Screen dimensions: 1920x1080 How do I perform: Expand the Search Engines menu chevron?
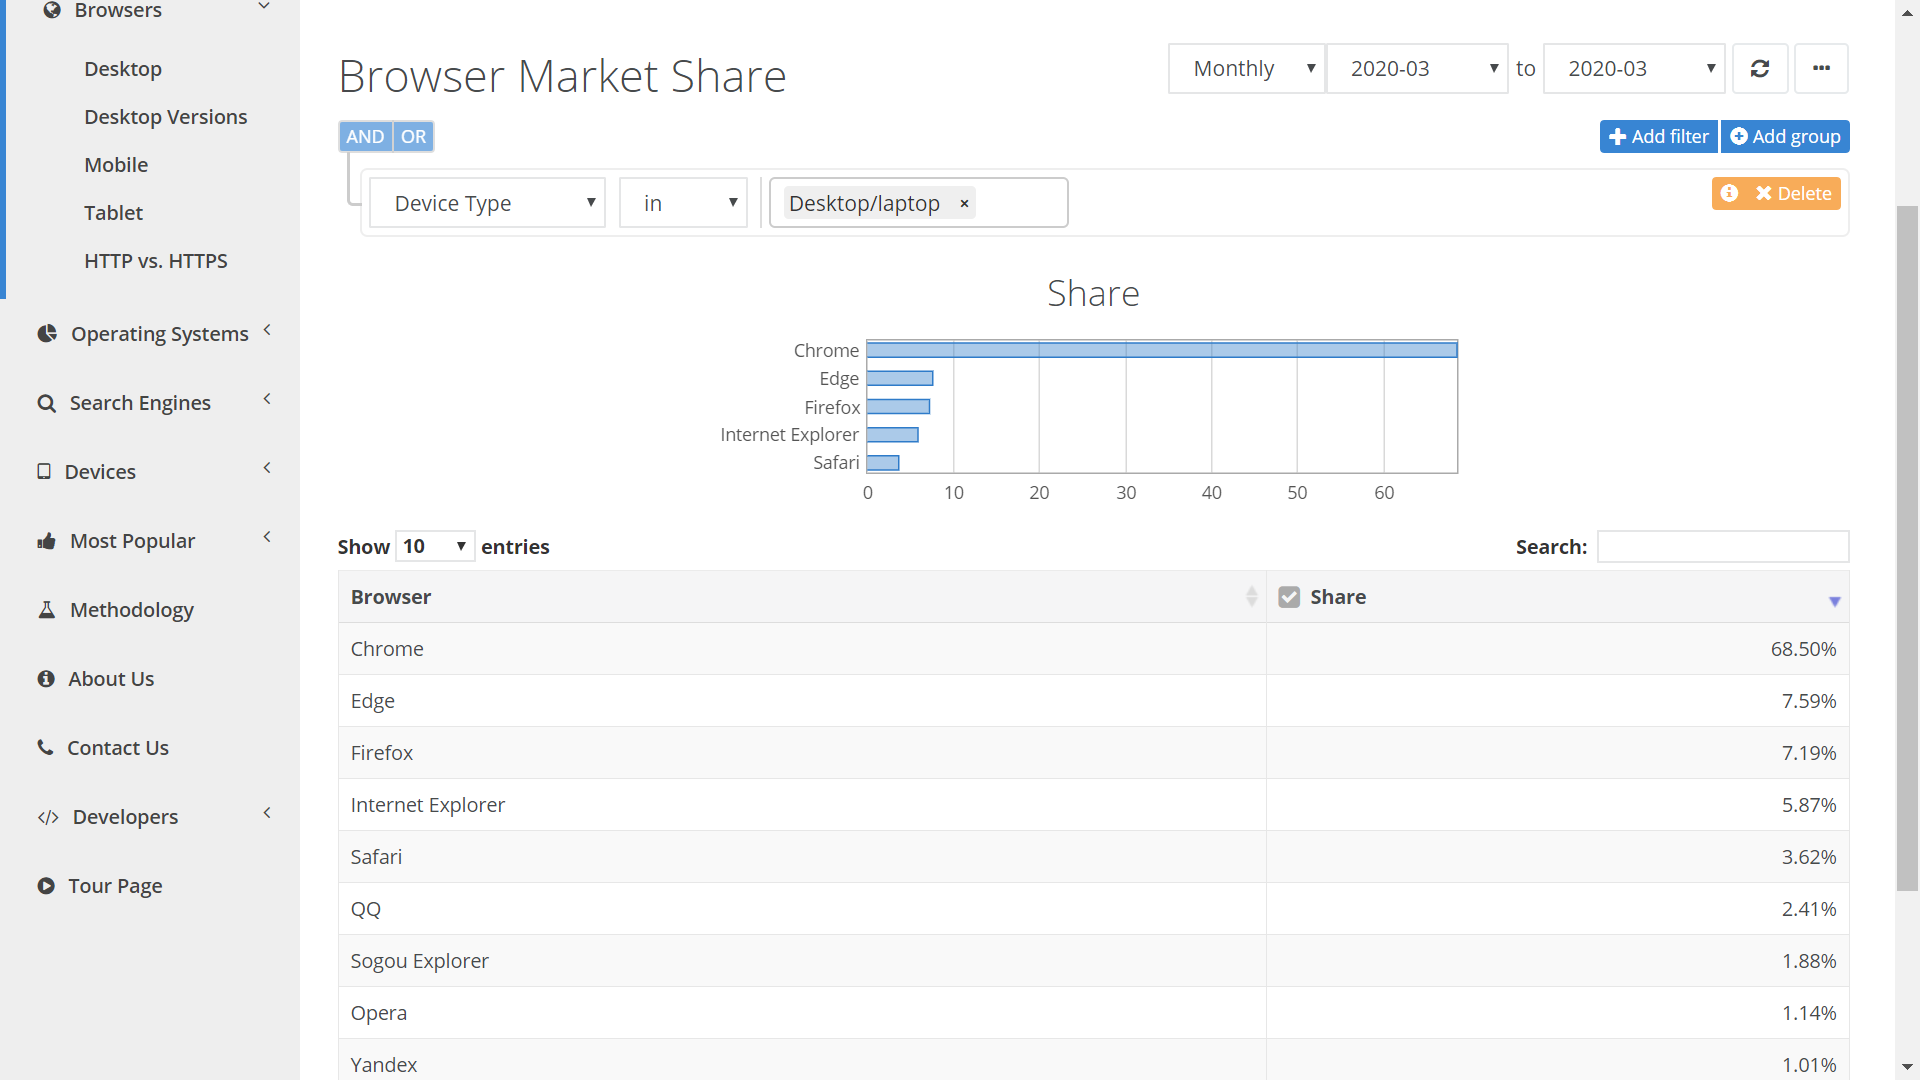pyautogui.click(x=267, y=399)
